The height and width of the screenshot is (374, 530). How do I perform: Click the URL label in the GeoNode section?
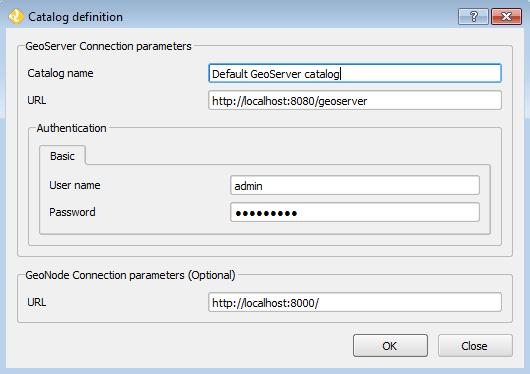coord(37,302)
